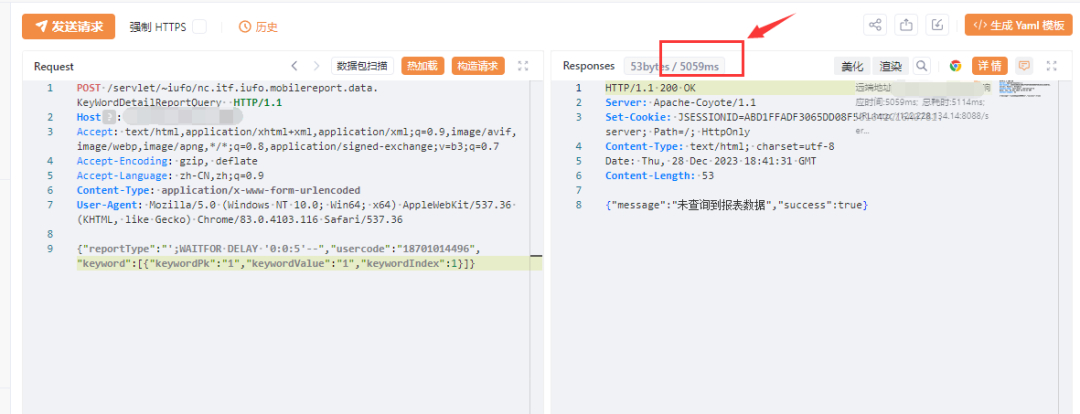Click the 热加载 hot-load button
This screenshot has width=1080, height=414.
[422, 66]
